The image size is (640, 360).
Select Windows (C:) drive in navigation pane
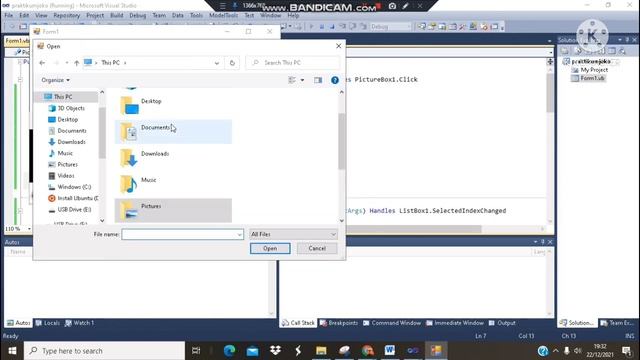[74, 187]
